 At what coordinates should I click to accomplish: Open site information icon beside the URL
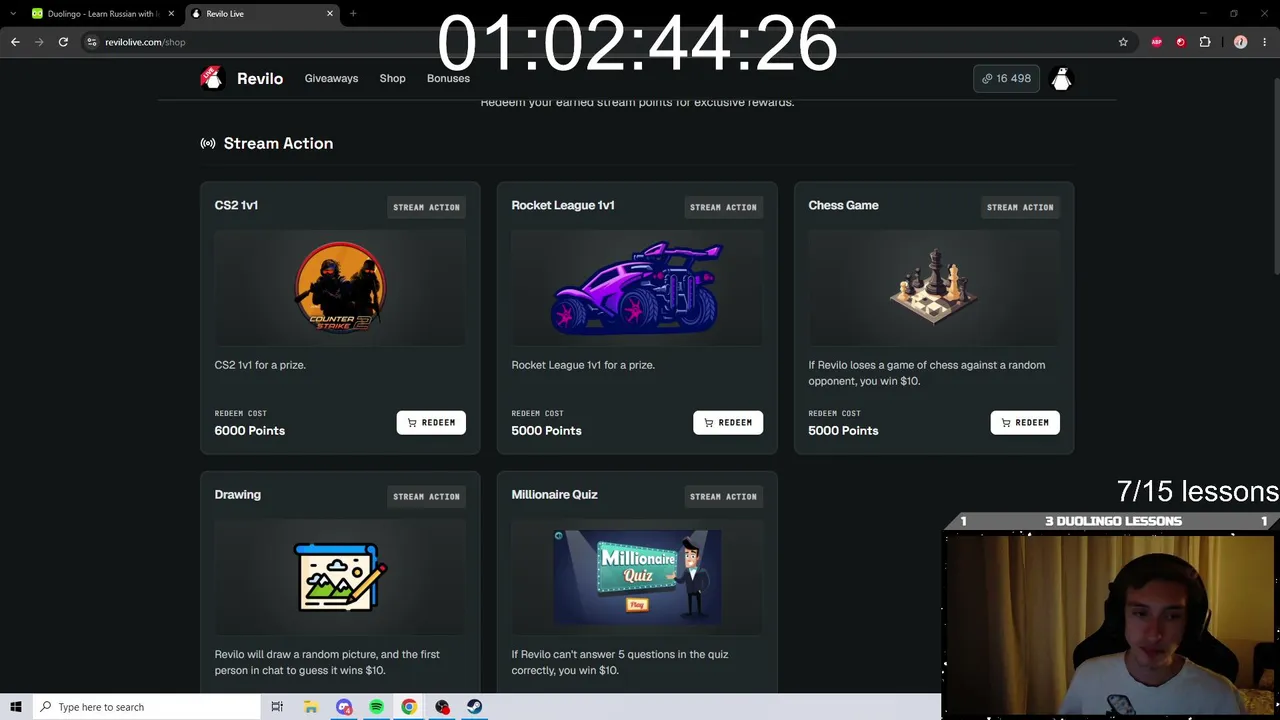pos(92,42)
